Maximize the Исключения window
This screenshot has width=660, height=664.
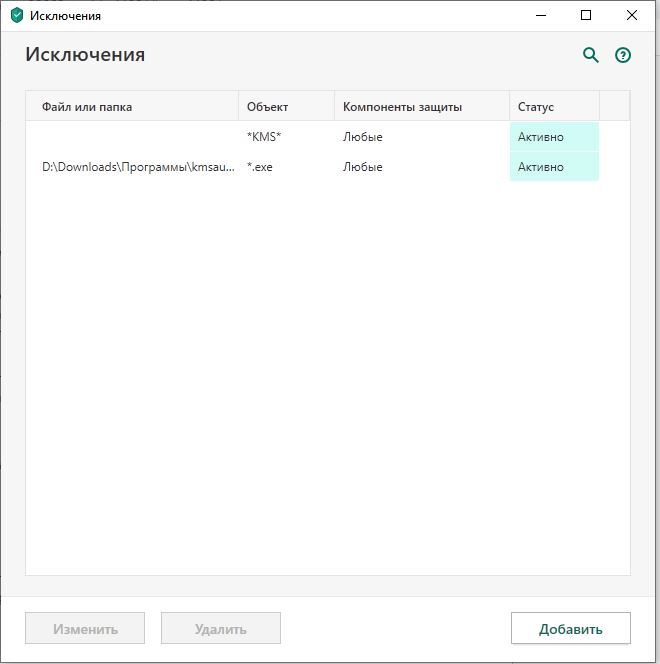[586, 16]
